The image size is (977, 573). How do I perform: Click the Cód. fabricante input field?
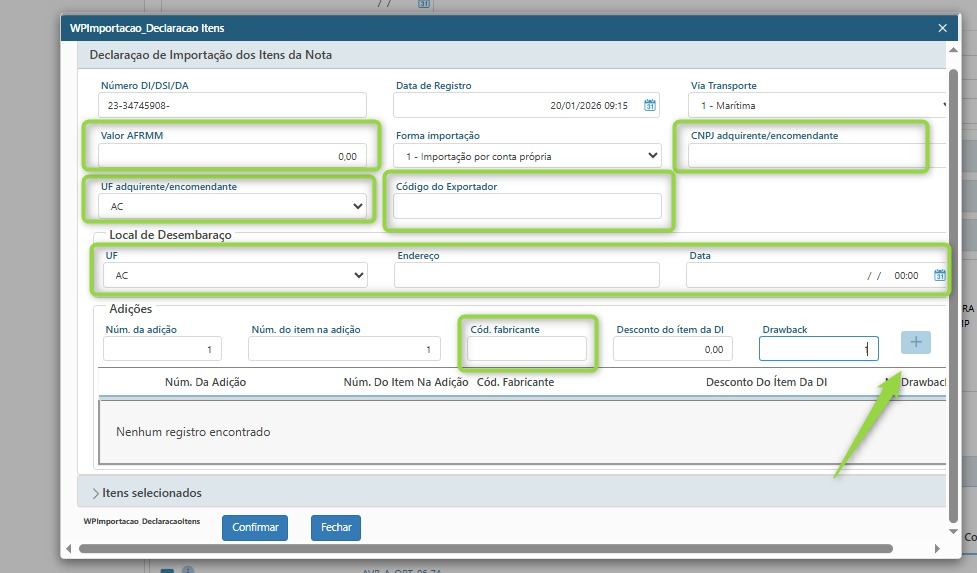coord(527,348)
